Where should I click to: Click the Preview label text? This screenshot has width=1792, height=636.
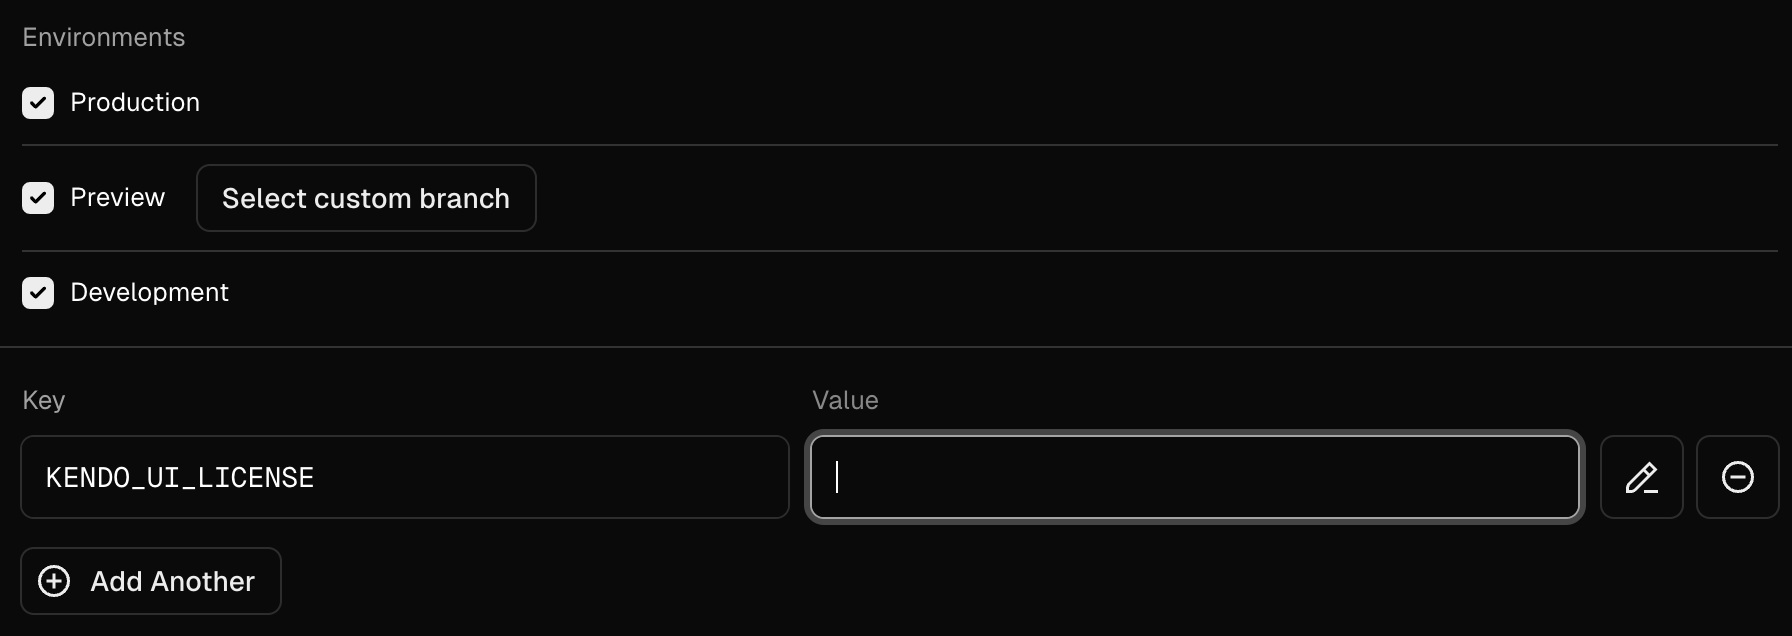[117, 198]
